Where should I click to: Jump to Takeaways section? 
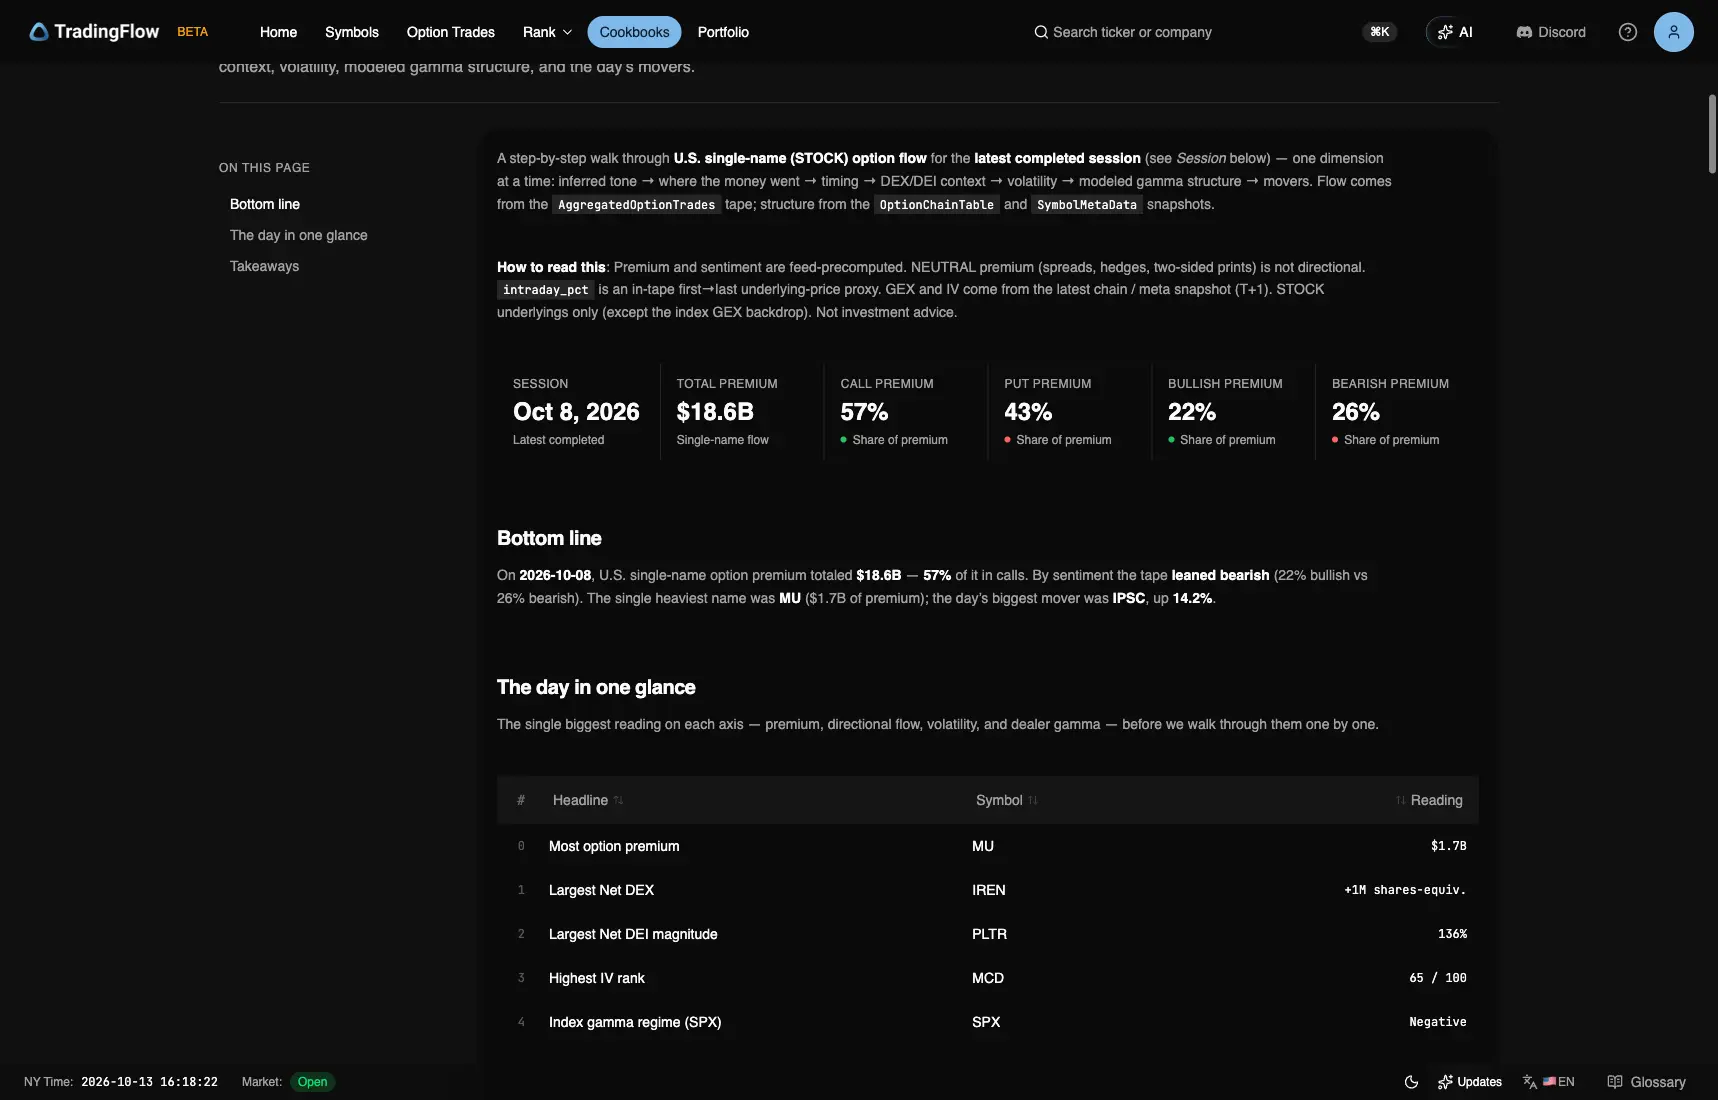[x=265, y=266]
